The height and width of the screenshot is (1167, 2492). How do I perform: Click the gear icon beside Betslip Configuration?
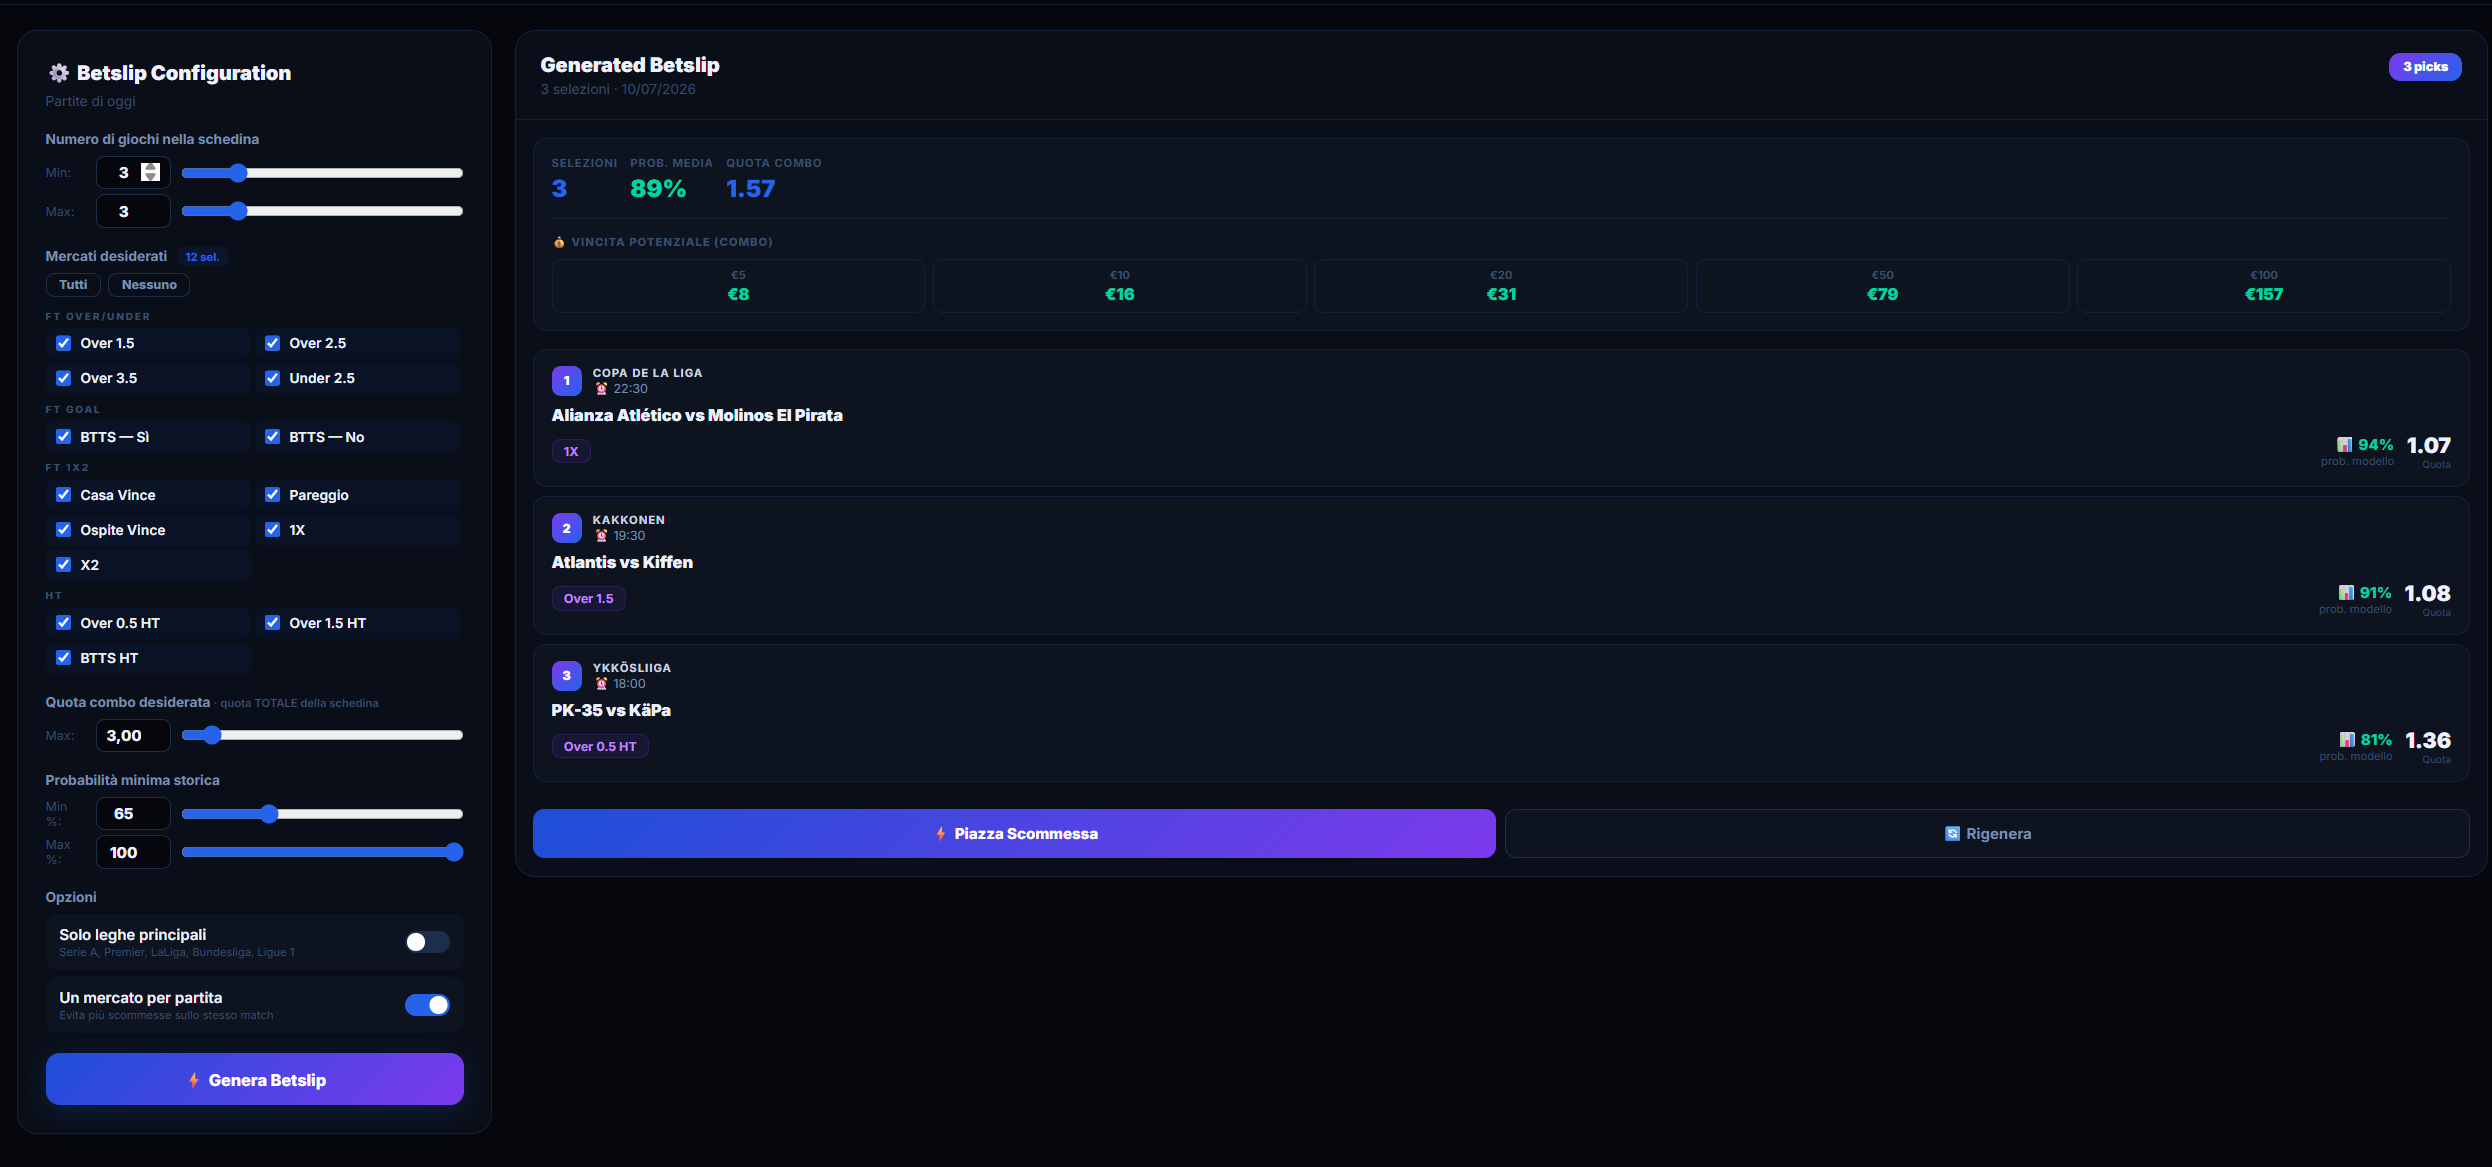pyautogui.click(x=59, y=73)
